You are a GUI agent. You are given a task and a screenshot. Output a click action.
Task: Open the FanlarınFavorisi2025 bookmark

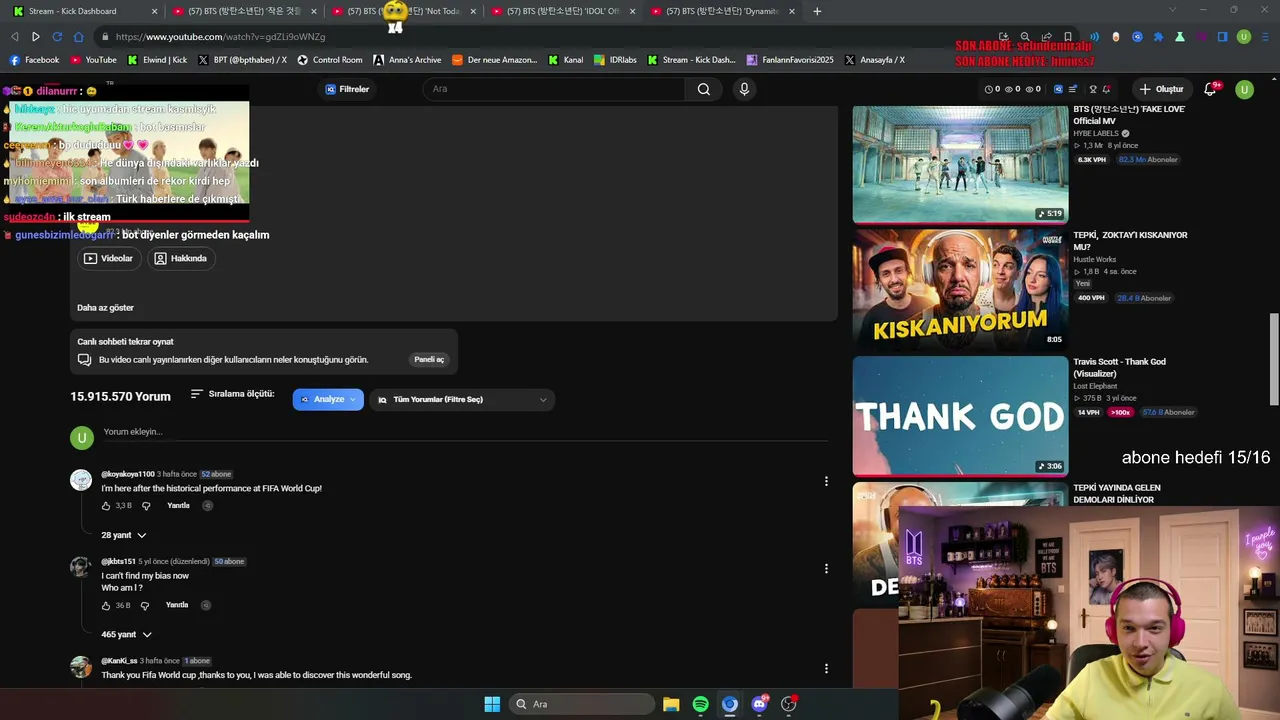tap(789, 60)
